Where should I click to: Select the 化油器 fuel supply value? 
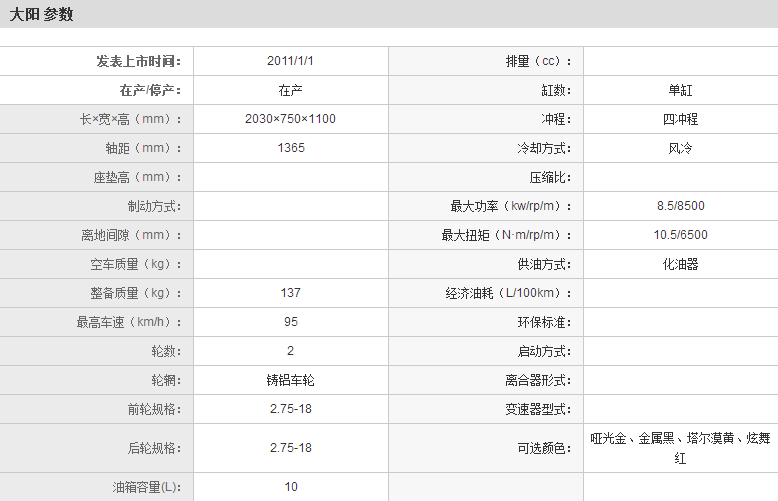pos(681,264)
